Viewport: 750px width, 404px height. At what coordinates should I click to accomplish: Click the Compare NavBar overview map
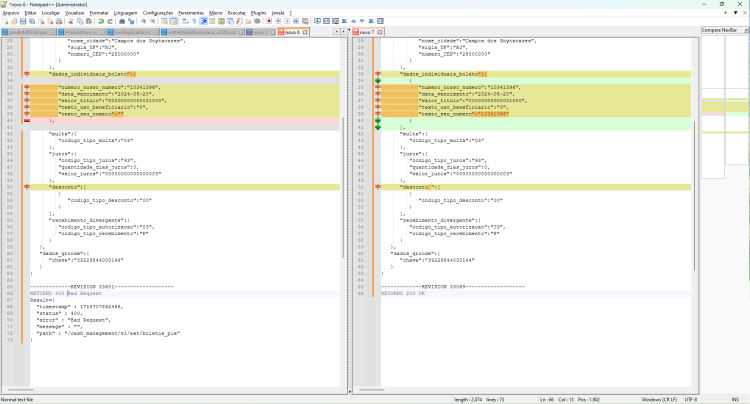click(x=725, y=108)
